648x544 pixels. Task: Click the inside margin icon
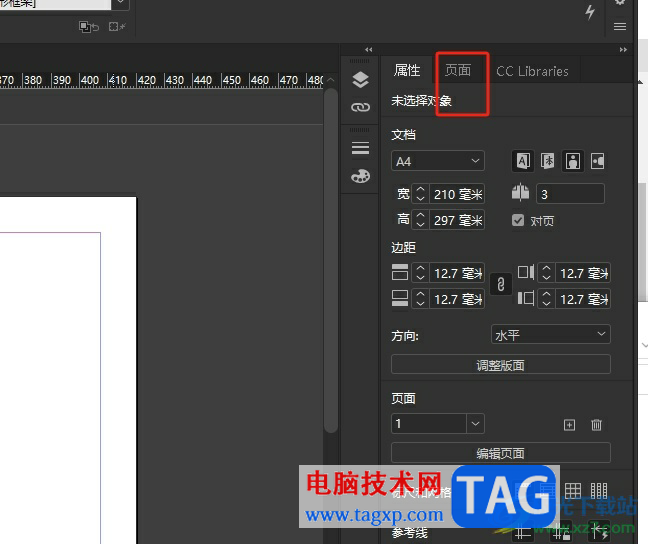526,272
